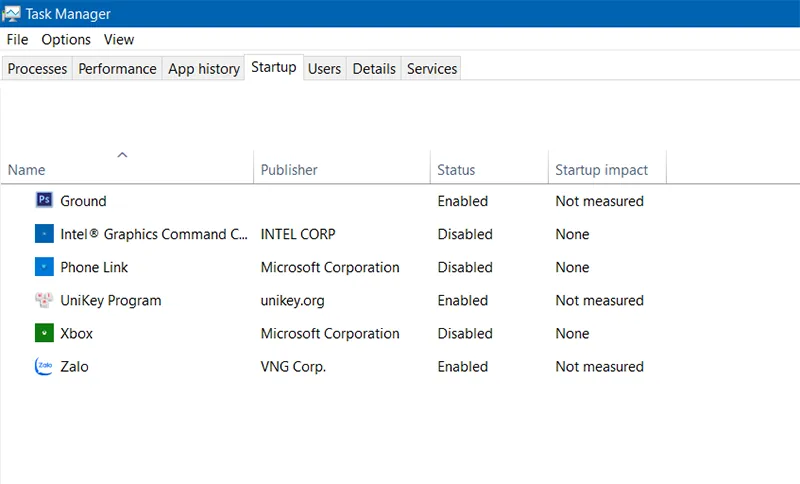Switch to the App history tab
This screenshot has height=484, width=800.
click(204, 68)
